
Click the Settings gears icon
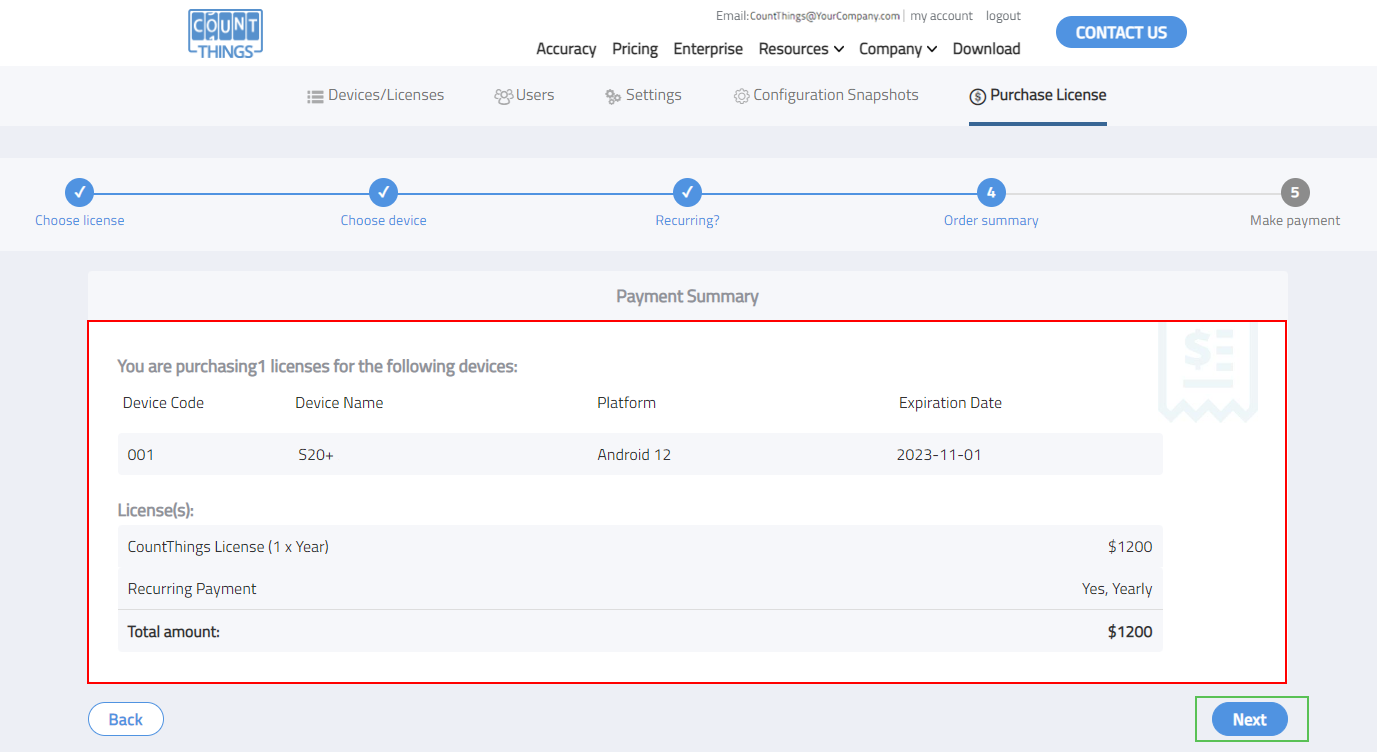(613, 96)
